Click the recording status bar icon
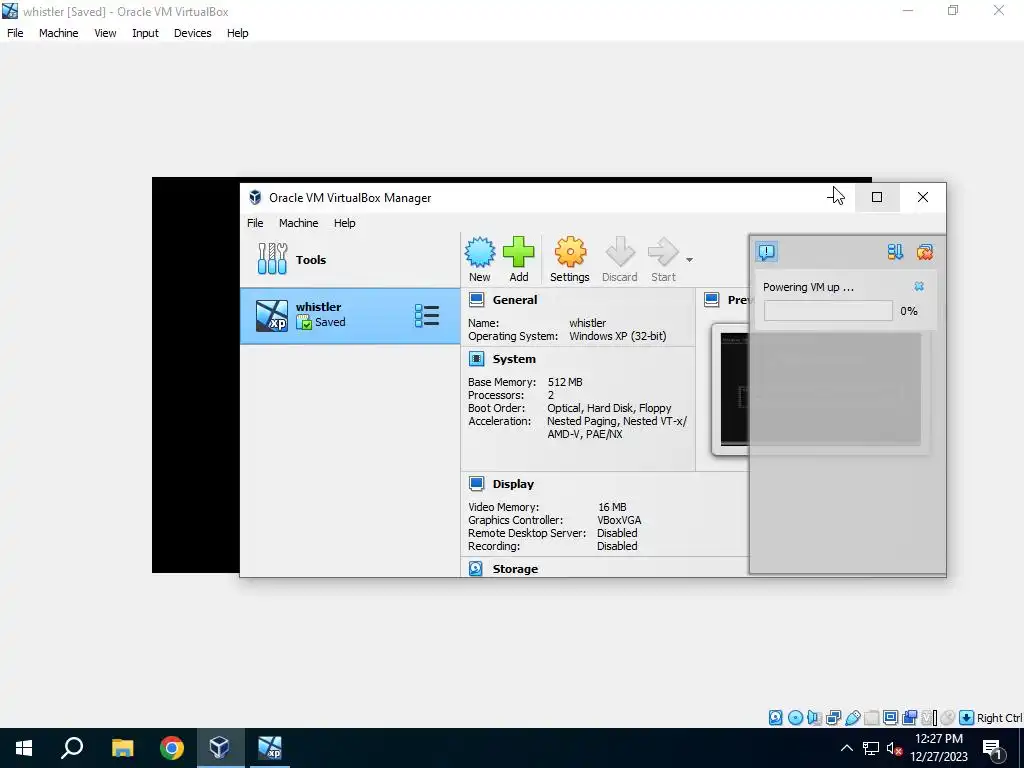 pos(910,718)
